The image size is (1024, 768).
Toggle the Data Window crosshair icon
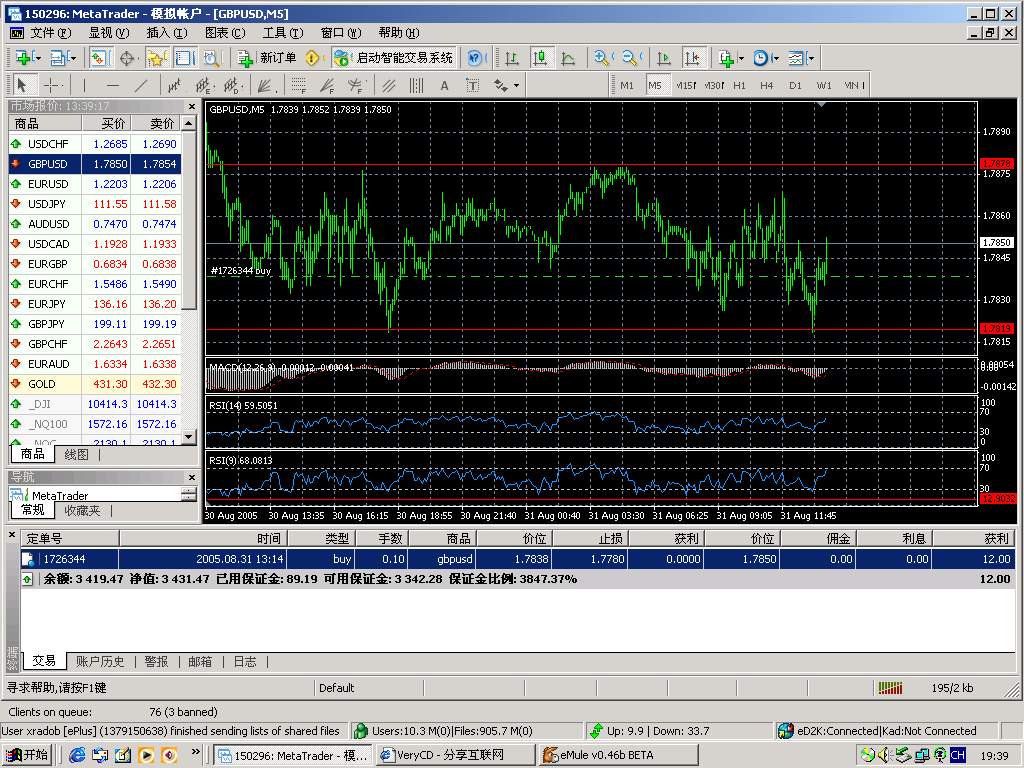click(x=127, y=58)
